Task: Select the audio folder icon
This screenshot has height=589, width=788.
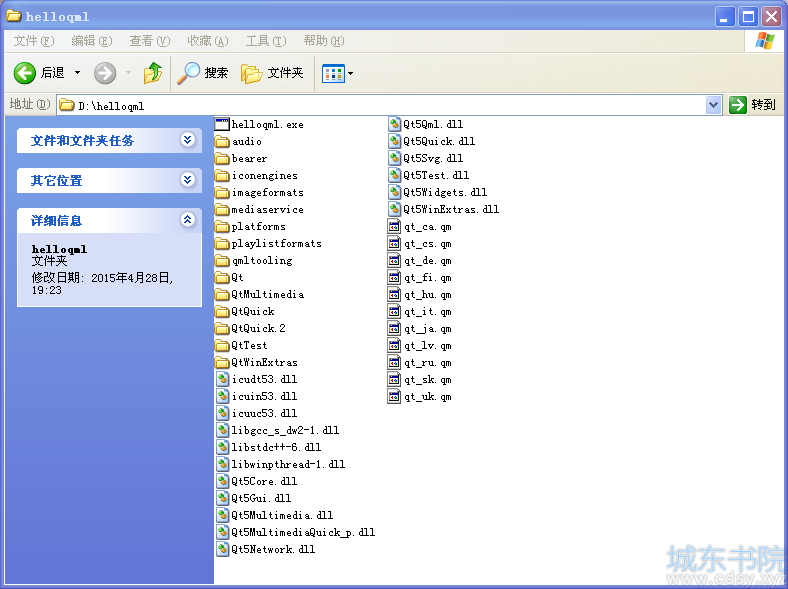Action: (x=222, y=142)
